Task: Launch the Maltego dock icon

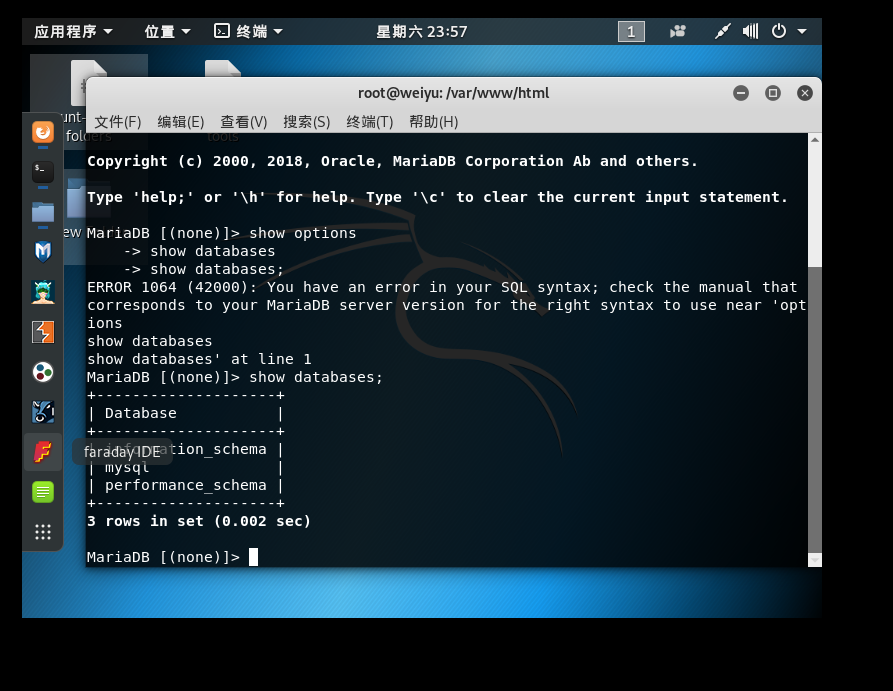Action: click(x=43, y=411)
